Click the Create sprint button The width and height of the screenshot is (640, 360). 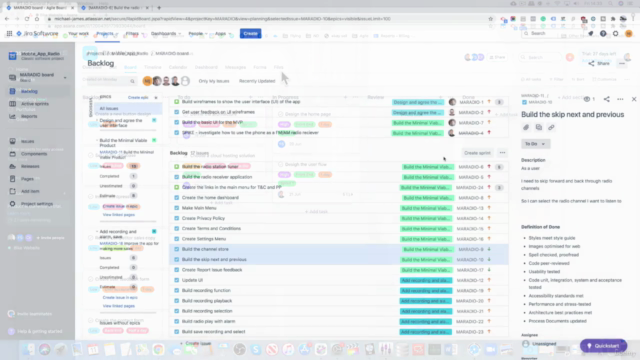477,153
